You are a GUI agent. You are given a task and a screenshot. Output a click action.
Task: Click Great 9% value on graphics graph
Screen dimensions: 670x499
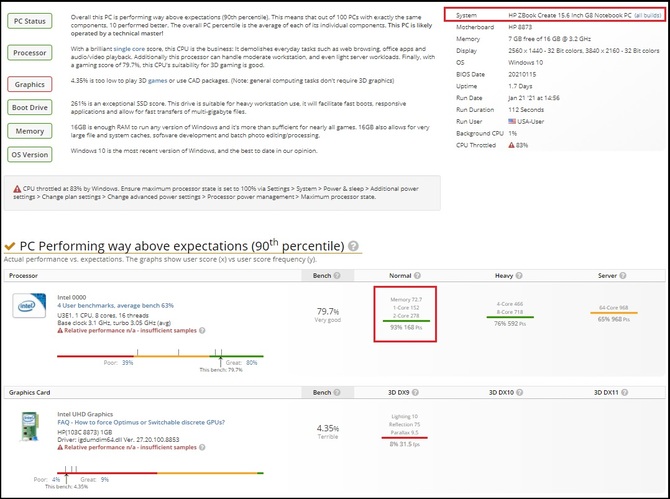[x=105, y=479]
